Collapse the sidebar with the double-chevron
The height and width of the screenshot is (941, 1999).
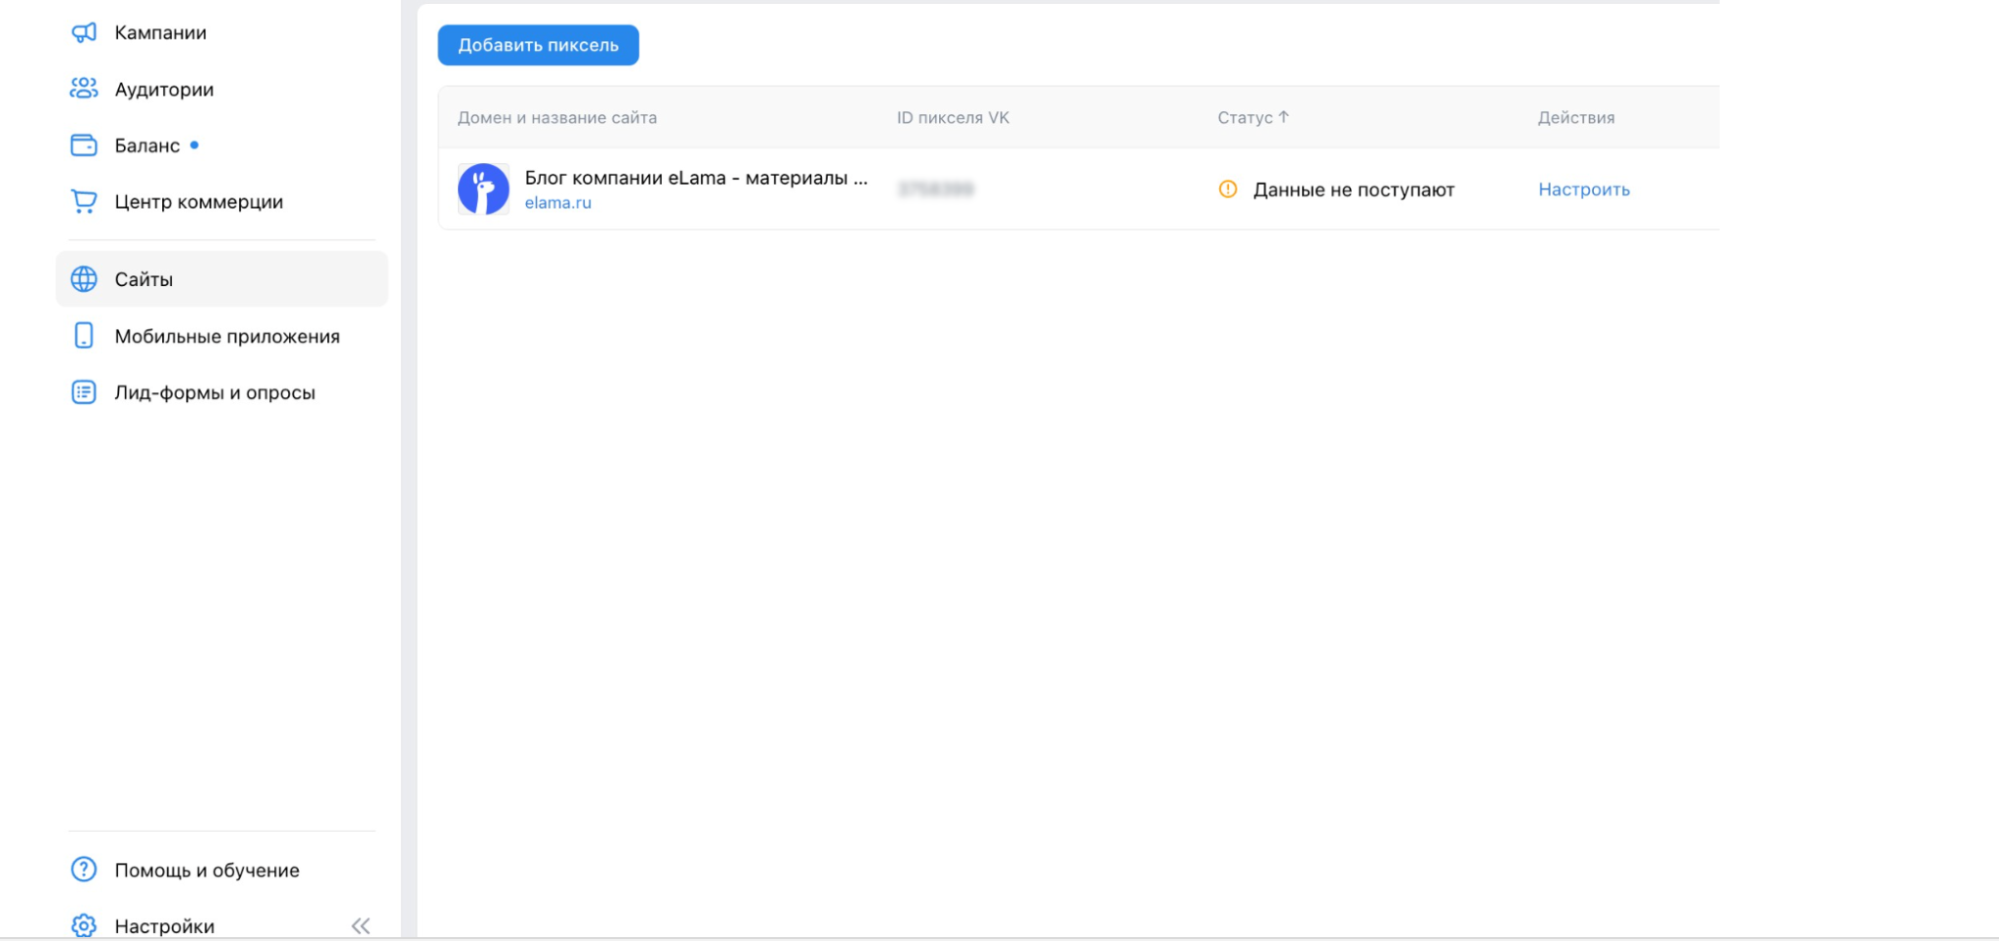pyautogui.click(x=360, y=925)
